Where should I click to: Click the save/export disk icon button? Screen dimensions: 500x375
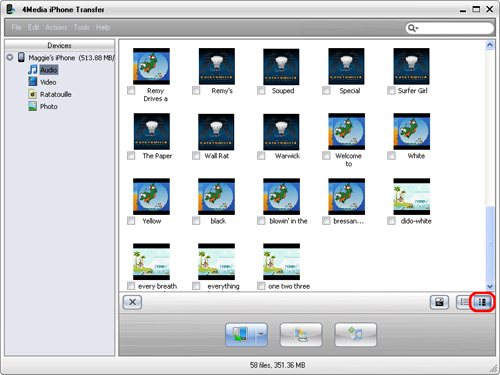(x=439, y=302)
